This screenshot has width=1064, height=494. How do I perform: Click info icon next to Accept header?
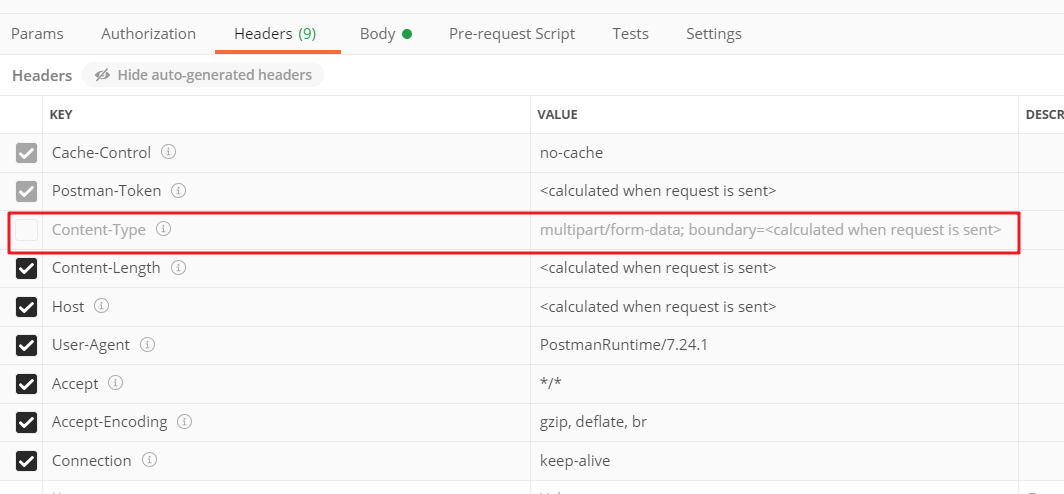116,383
